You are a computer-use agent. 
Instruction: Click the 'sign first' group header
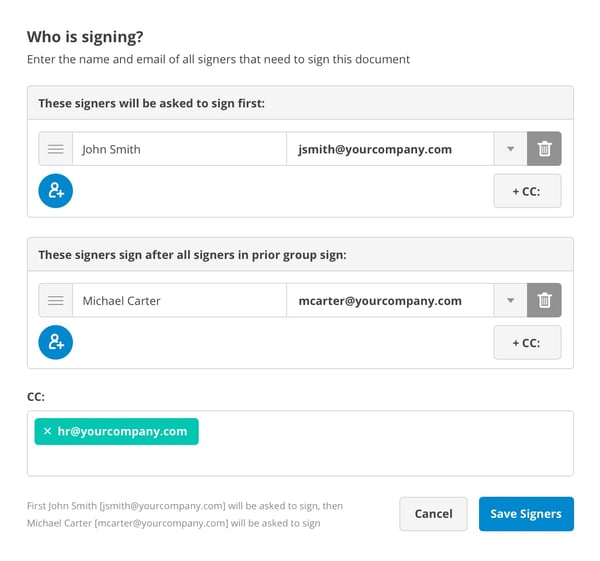(300, 103)
